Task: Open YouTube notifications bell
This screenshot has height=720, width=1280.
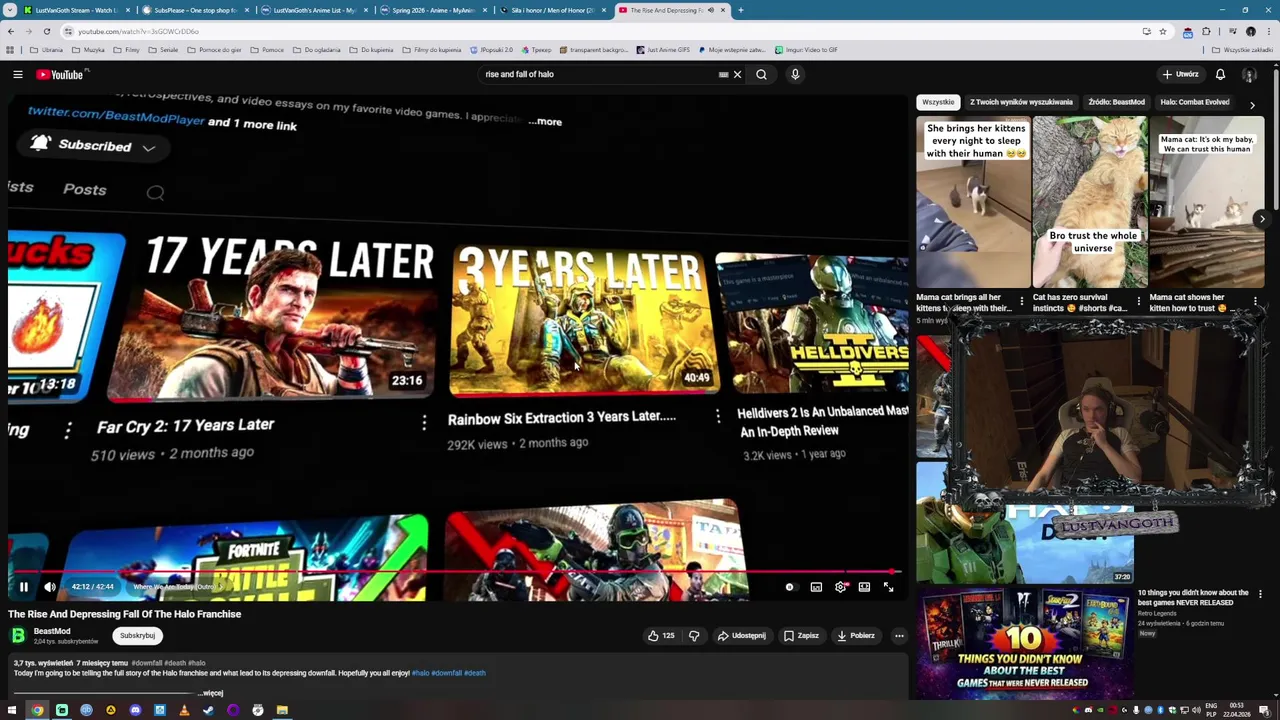Action: point(1220,74)
